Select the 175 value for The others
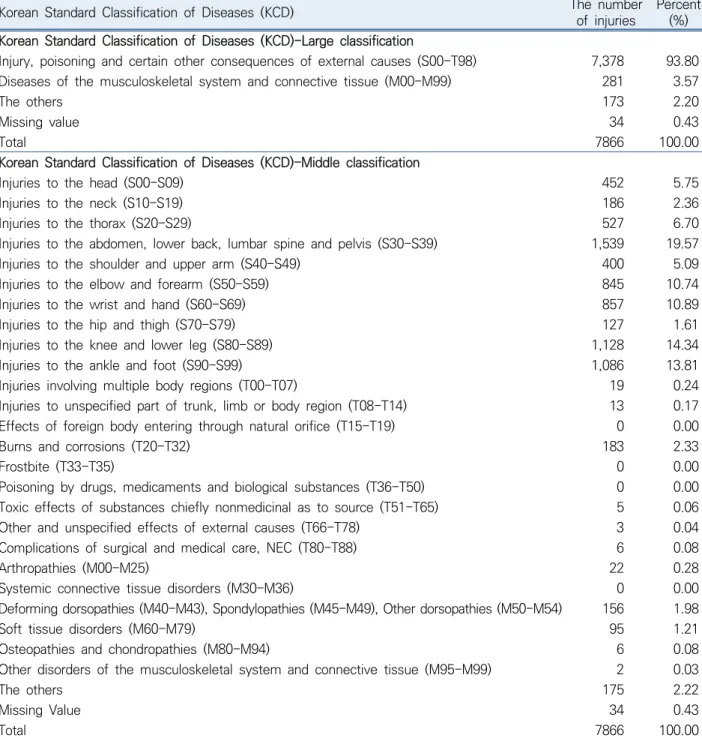The height and width of the screenshot is (738, 702). click(613, 689)
